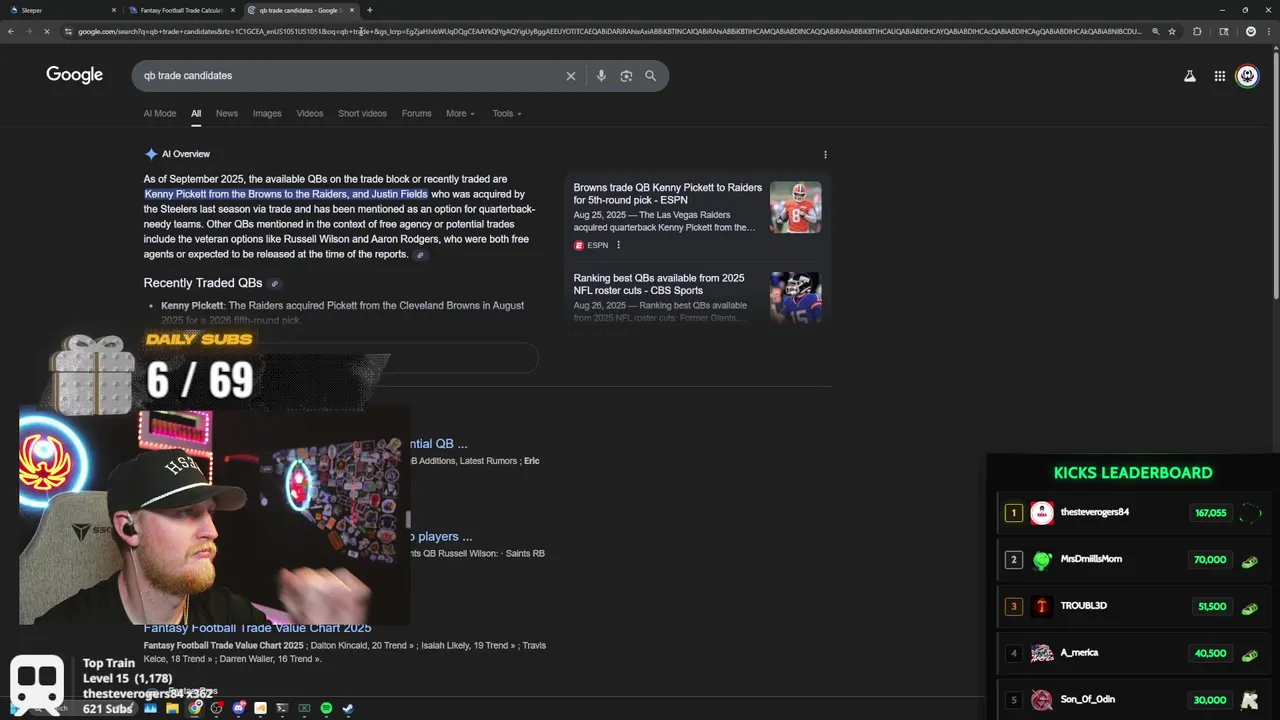Click thesteverogers84 leaderboard entry

(x=1133, y=512)
